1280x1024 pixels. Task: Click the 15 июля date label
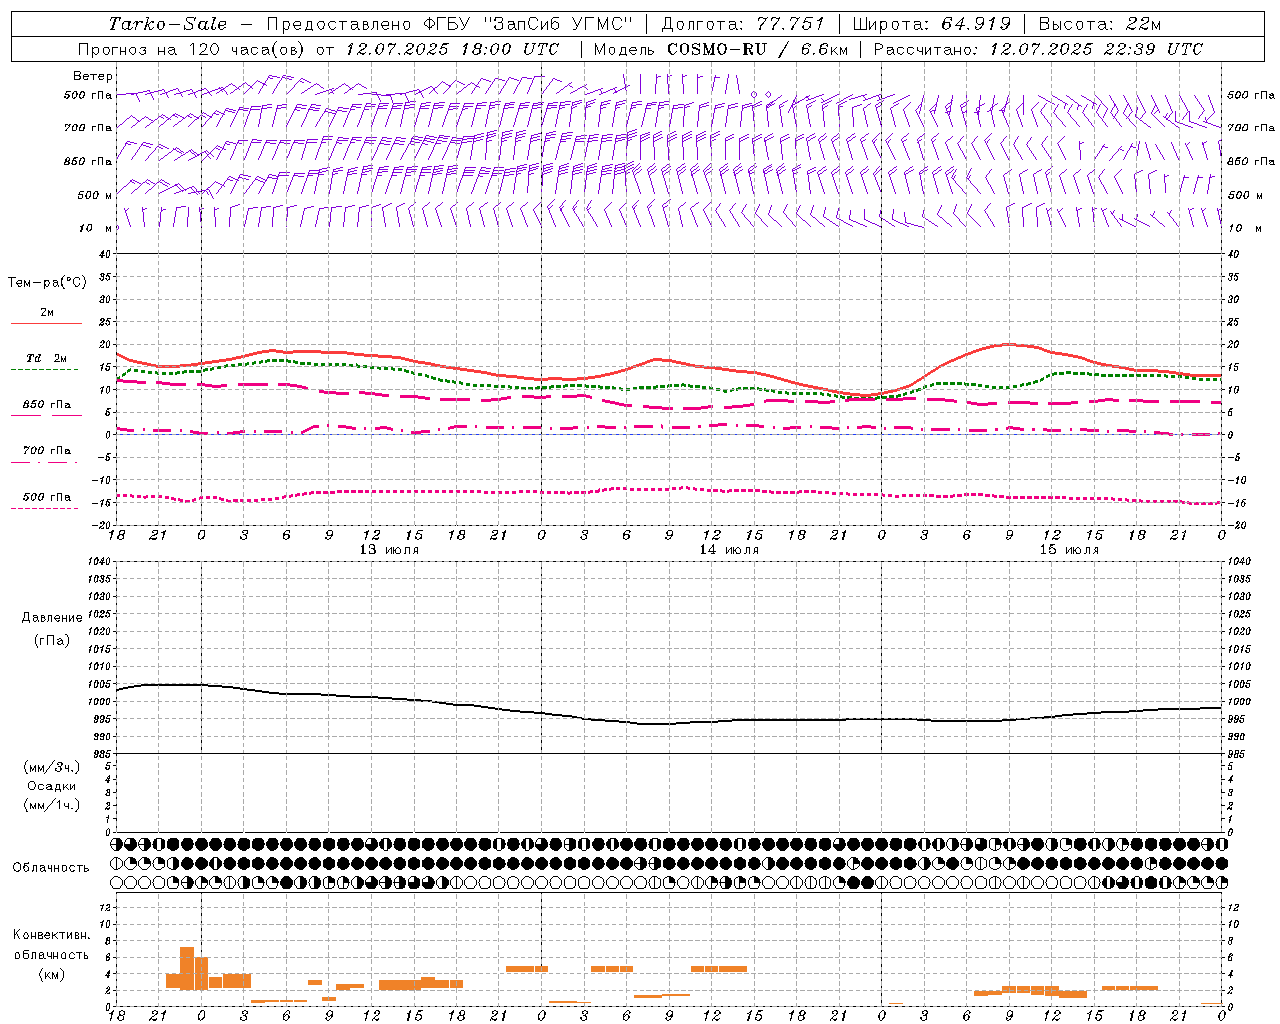(x=1069, y=550)
